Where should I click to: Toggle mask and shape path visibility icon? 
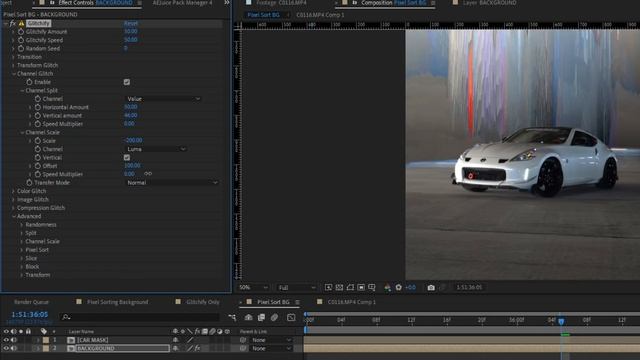(350, 287)
